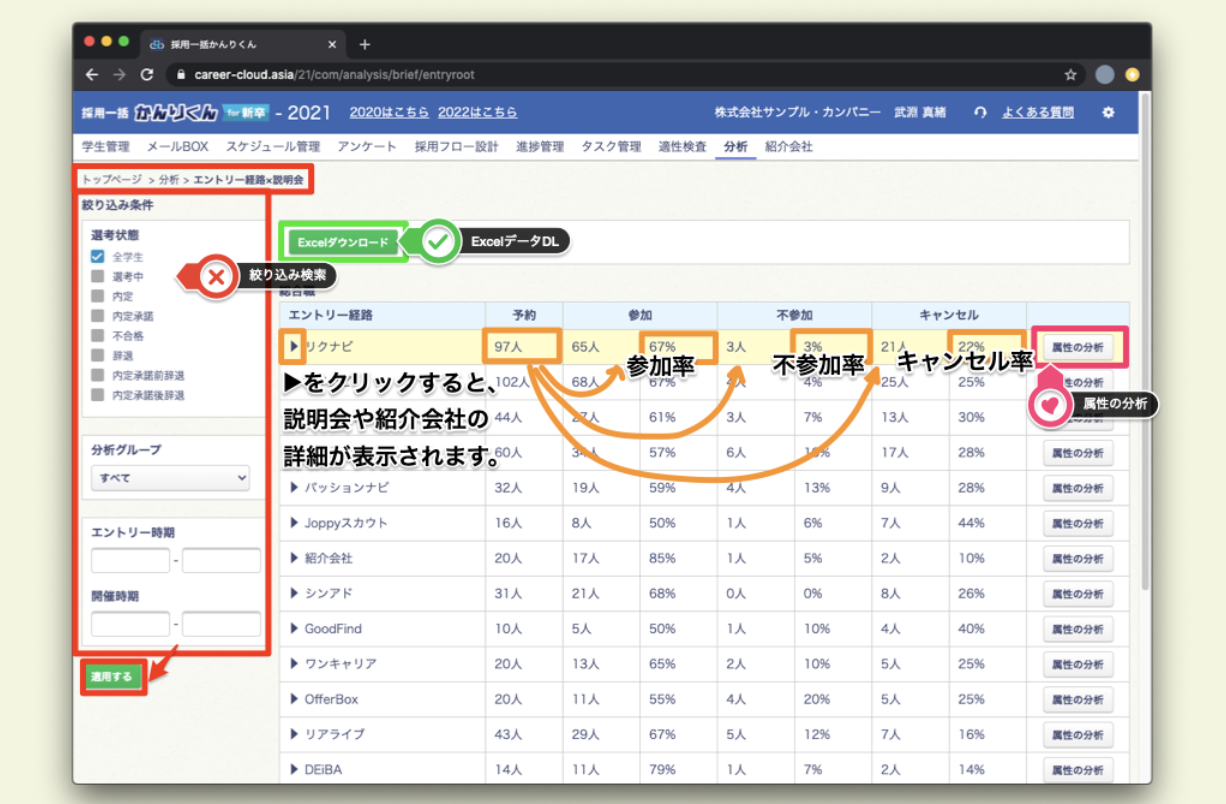This screenshot has width=1226, height=804.
Task: Click the browser profile avatar icon
Action: (x=1104, y=75)
